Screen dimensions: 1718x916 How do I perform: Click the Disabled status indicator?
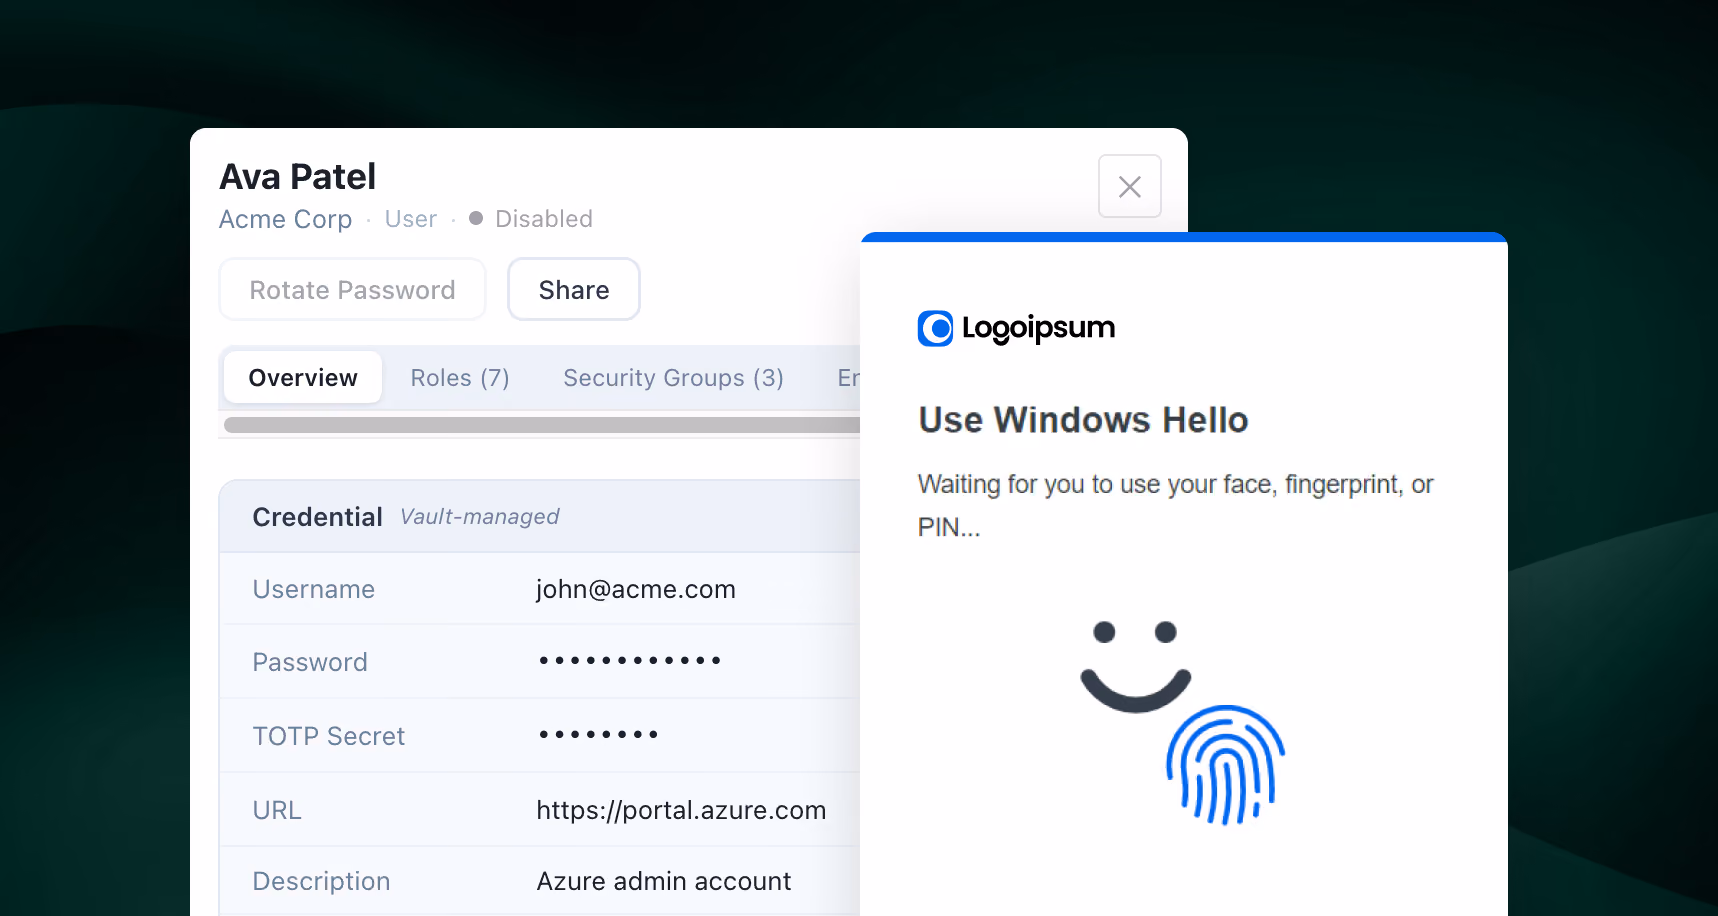click(531, 219)
